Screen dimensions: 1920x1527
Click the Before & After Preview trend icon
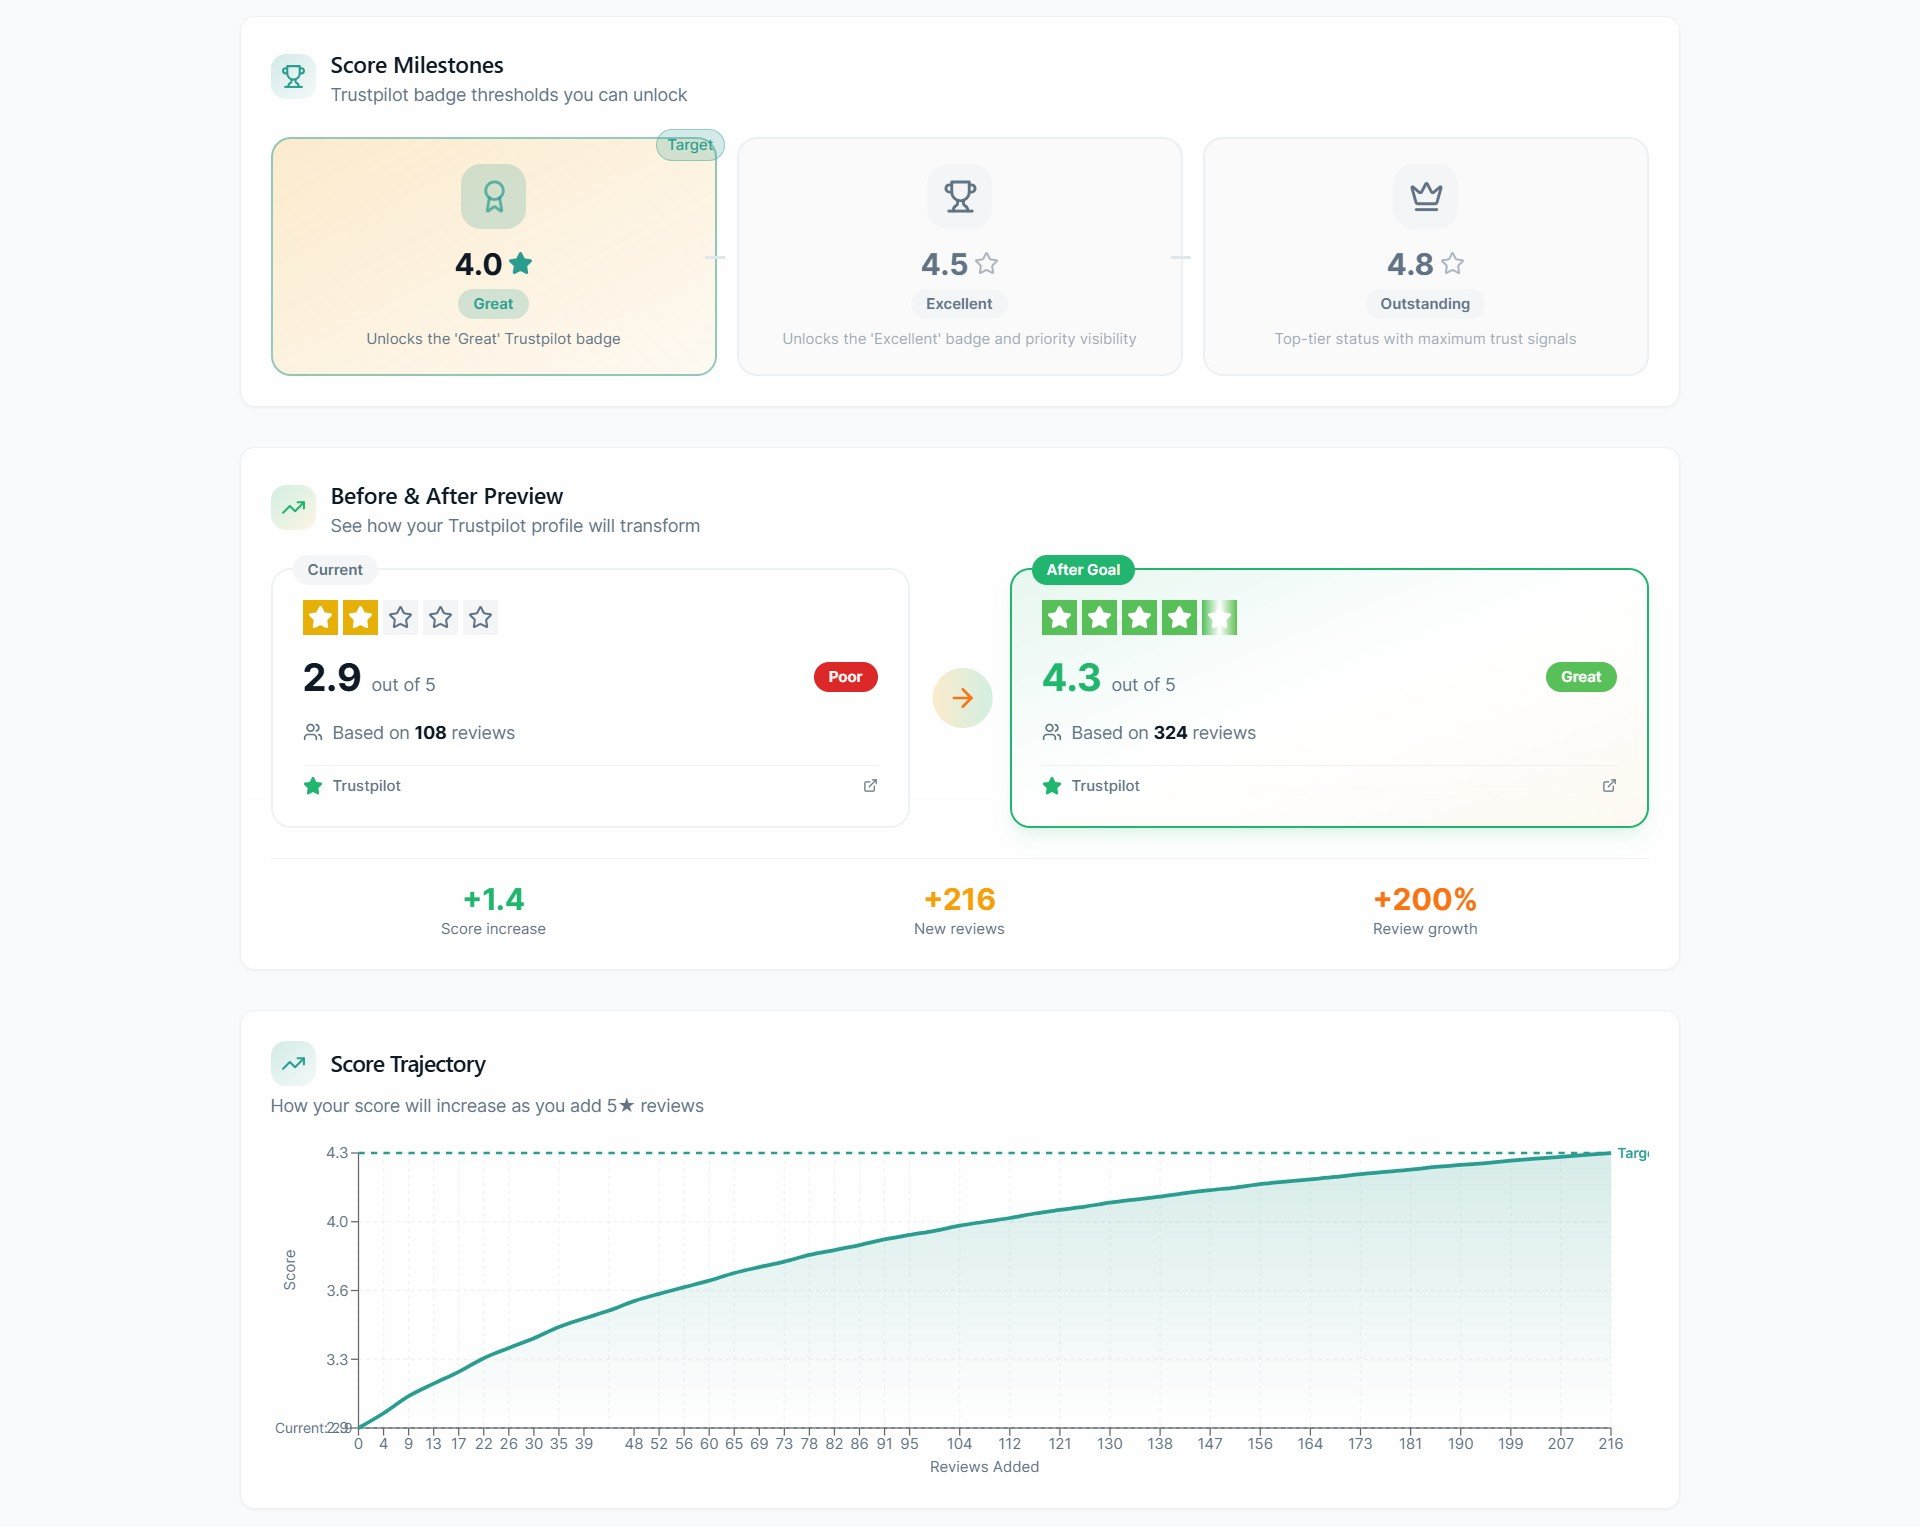point(293,508)
